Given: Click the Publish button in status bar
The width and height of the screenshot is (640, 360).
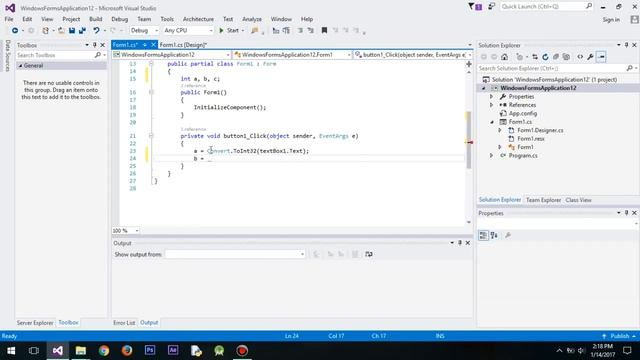Looking at the screenshot, I should 619,336.
